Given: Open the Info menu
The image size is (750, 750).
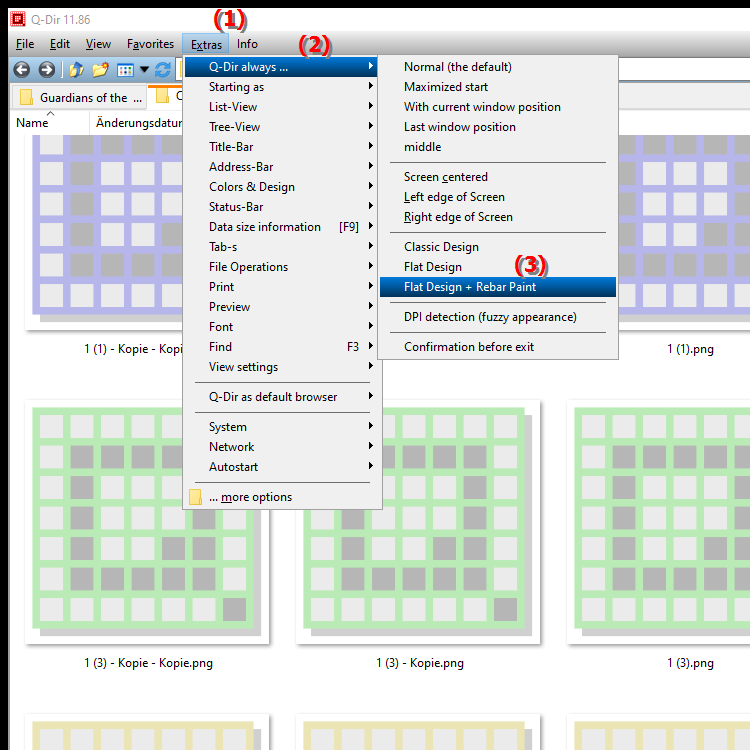Looking at the screenshot, I should (x=247, y=44).
